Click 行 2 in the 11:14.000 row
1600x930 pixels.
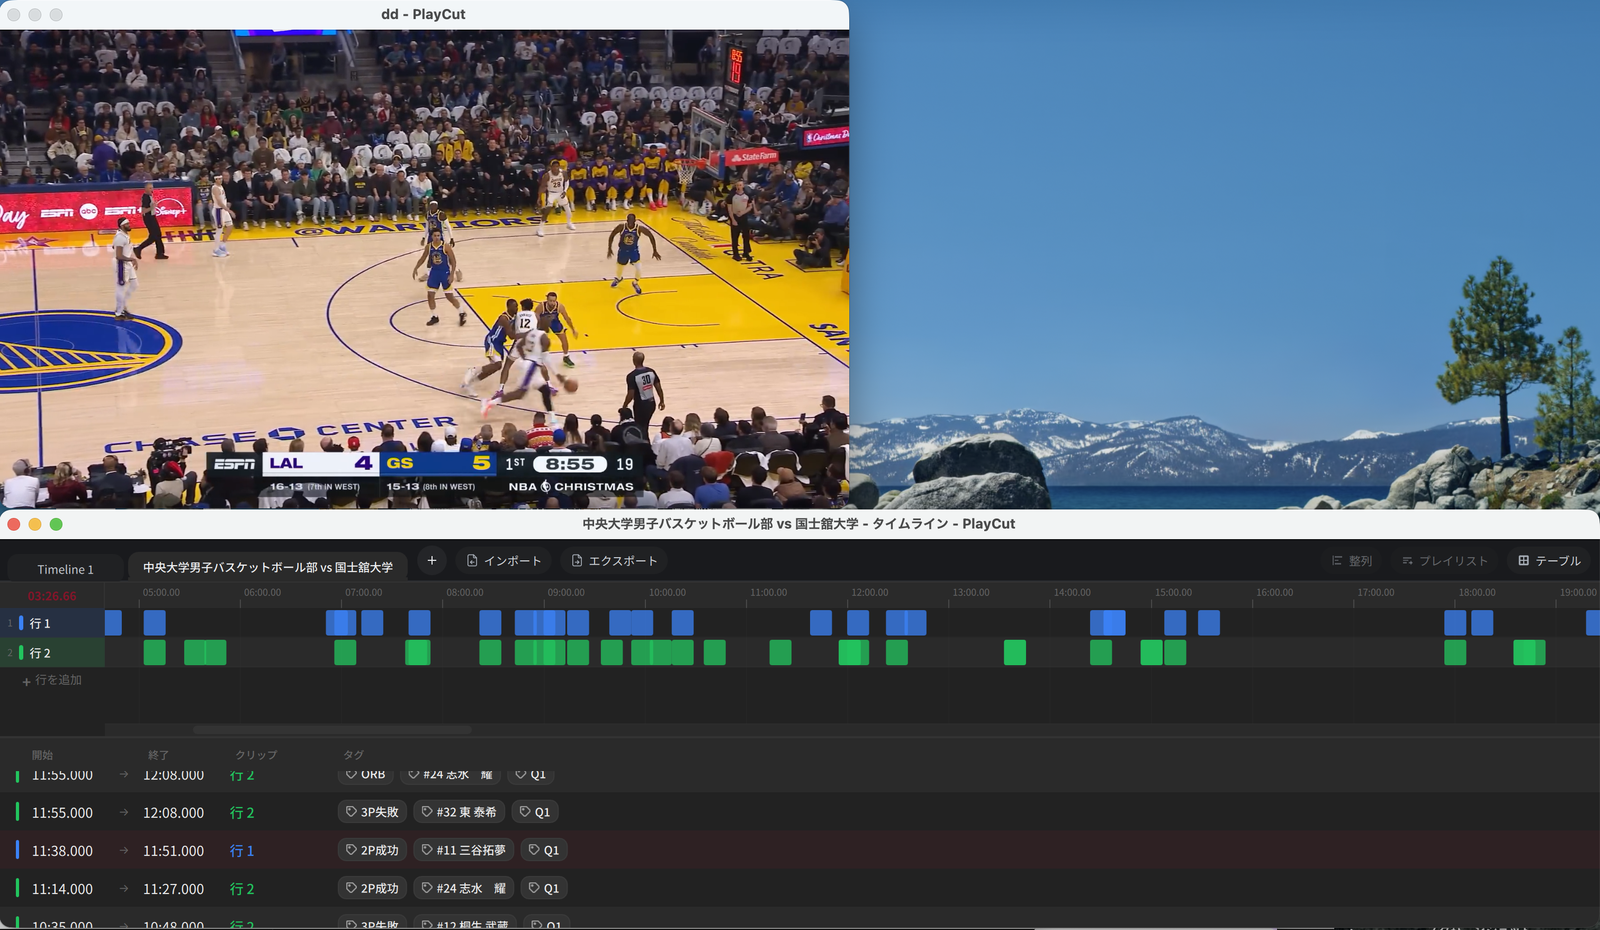pos(242,889)
